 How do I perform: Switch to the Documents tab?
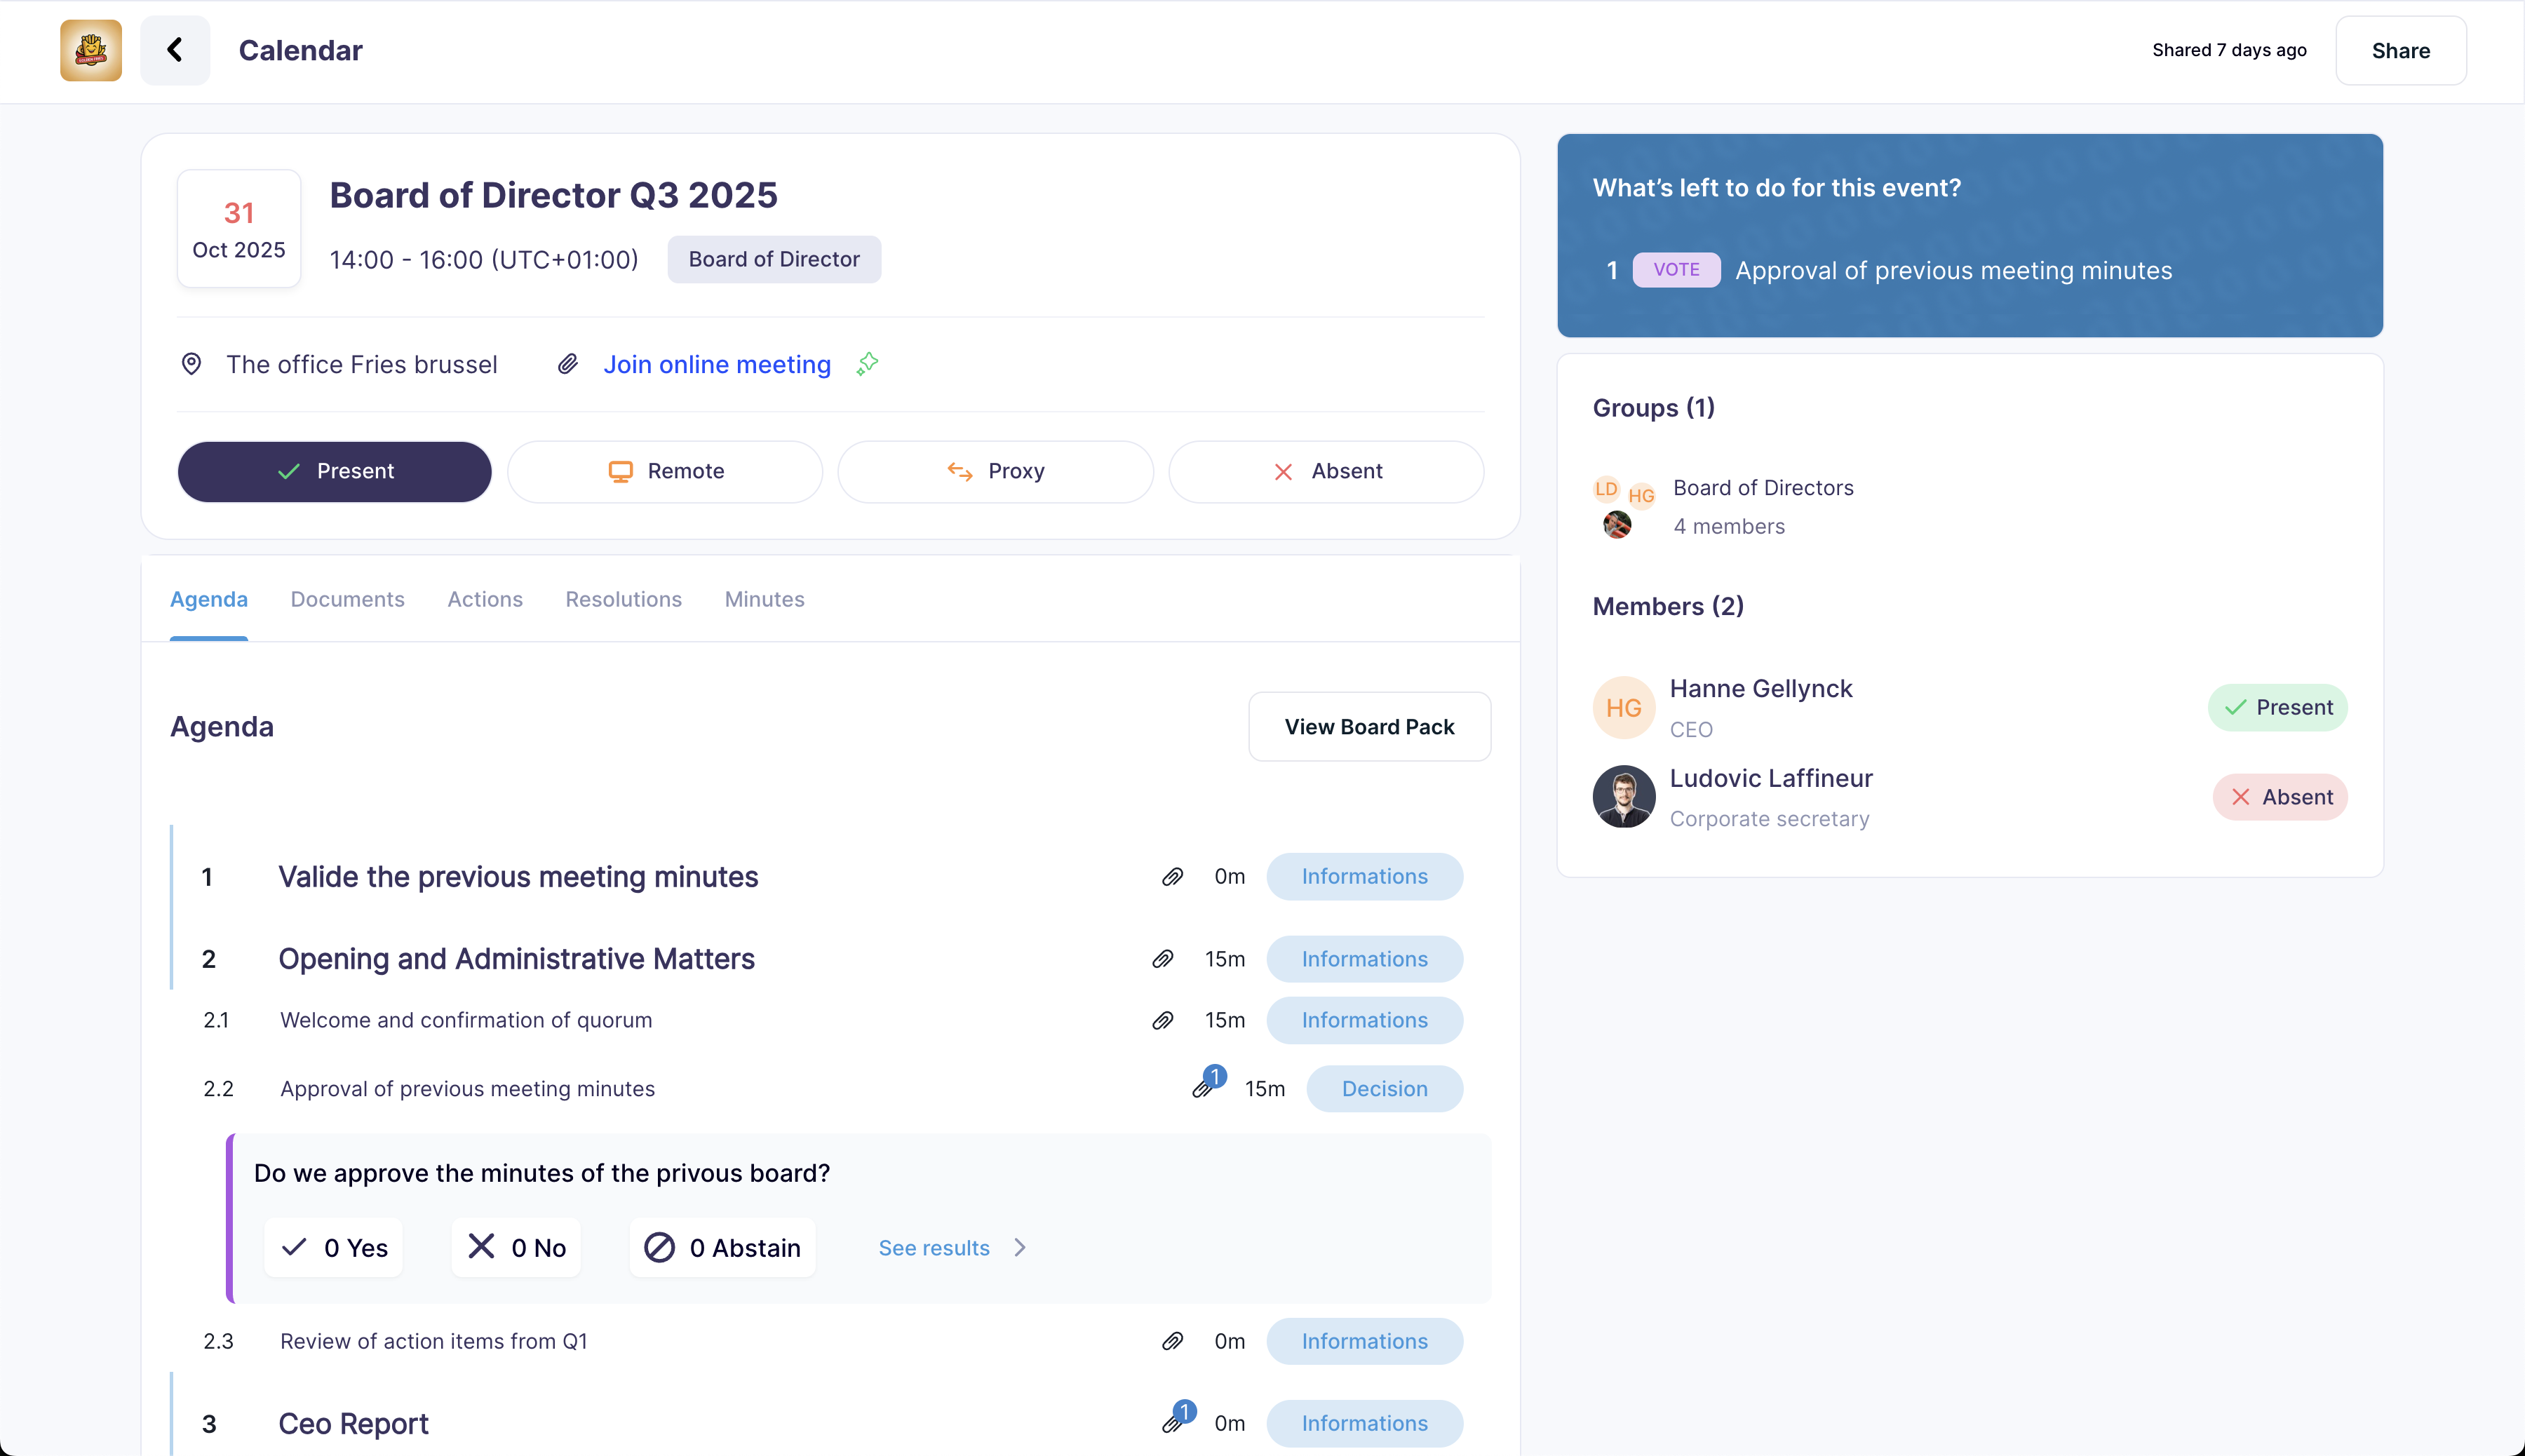coord(347,599)
